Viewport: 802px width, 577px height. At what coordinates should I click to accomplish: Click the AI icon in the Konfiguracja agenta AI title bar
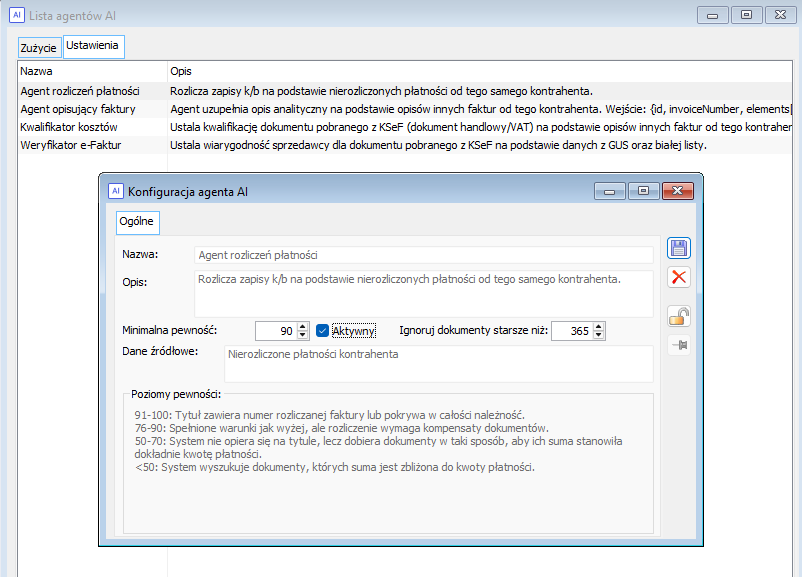pos(116,191)
